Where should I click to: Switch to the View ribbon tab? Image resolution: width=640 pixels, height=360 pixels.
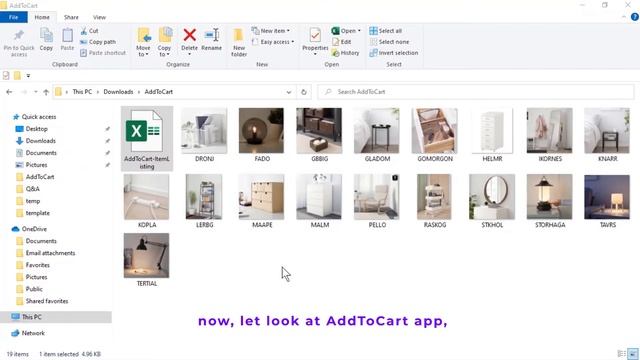(x=99, y=17)
